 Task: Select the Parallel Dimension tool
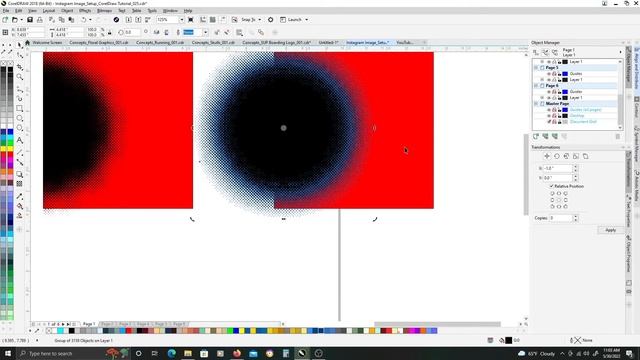20,152
